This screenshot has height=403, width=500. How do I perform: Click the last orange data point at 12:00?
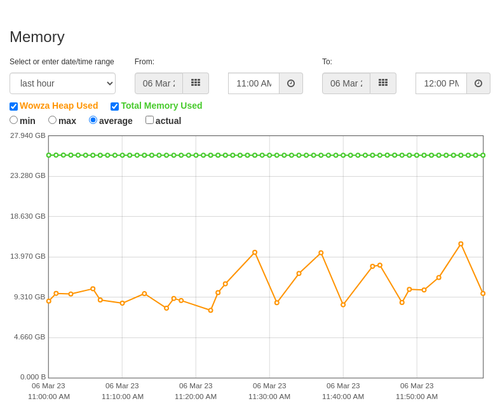(483, 293)
